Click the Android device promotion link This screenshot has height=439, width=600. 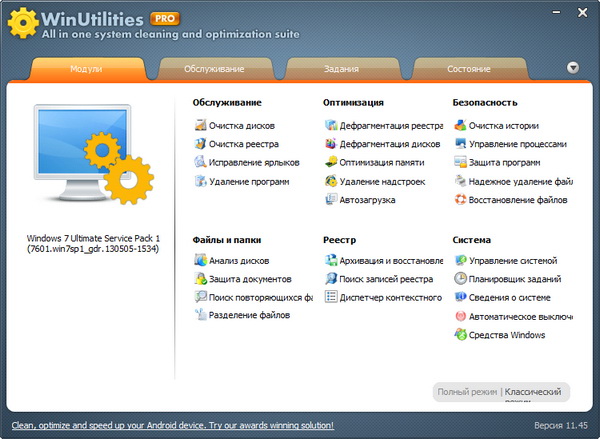(x=172, y=425)
